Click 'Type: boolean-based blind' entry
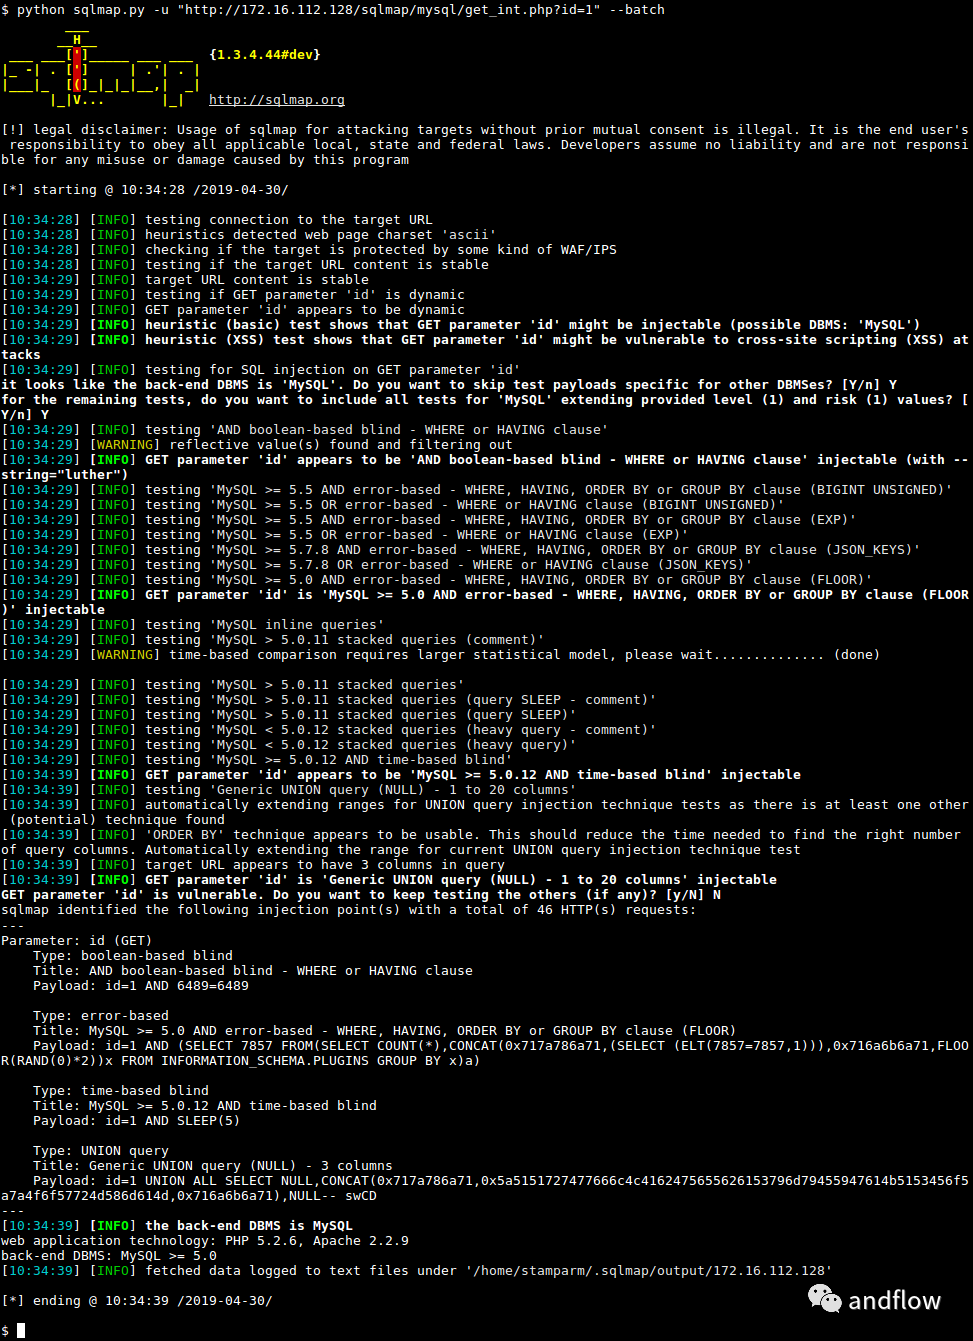973x1341 pixels. point(133,956)
